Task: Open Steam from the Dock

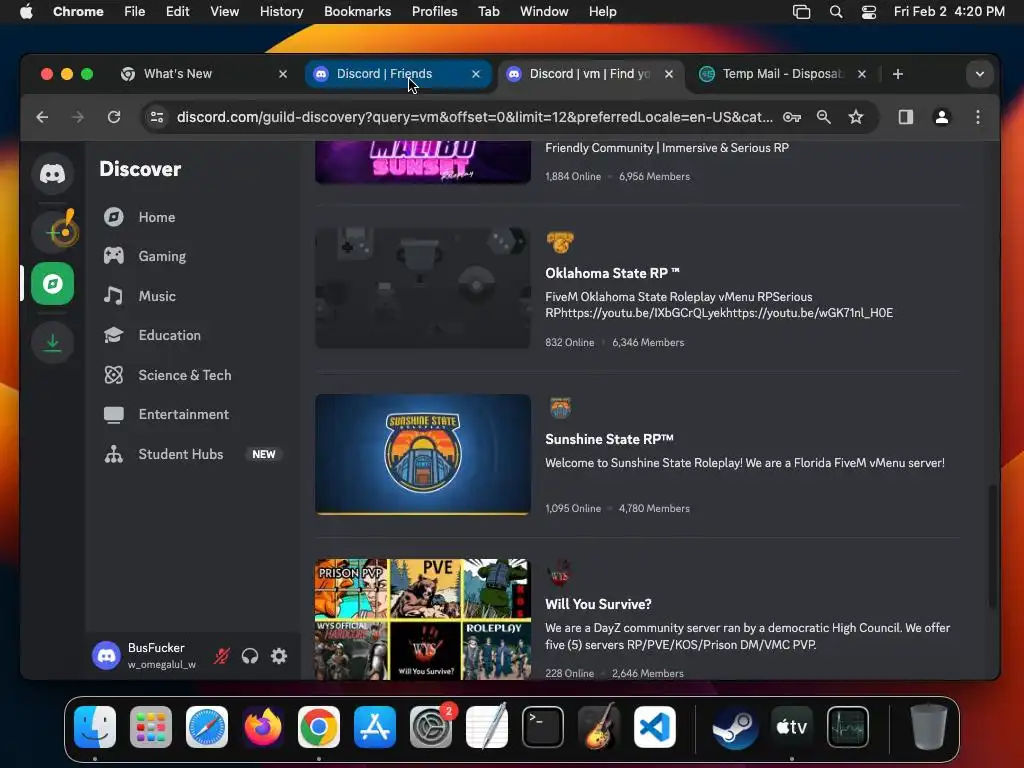Action: point(735,726)
